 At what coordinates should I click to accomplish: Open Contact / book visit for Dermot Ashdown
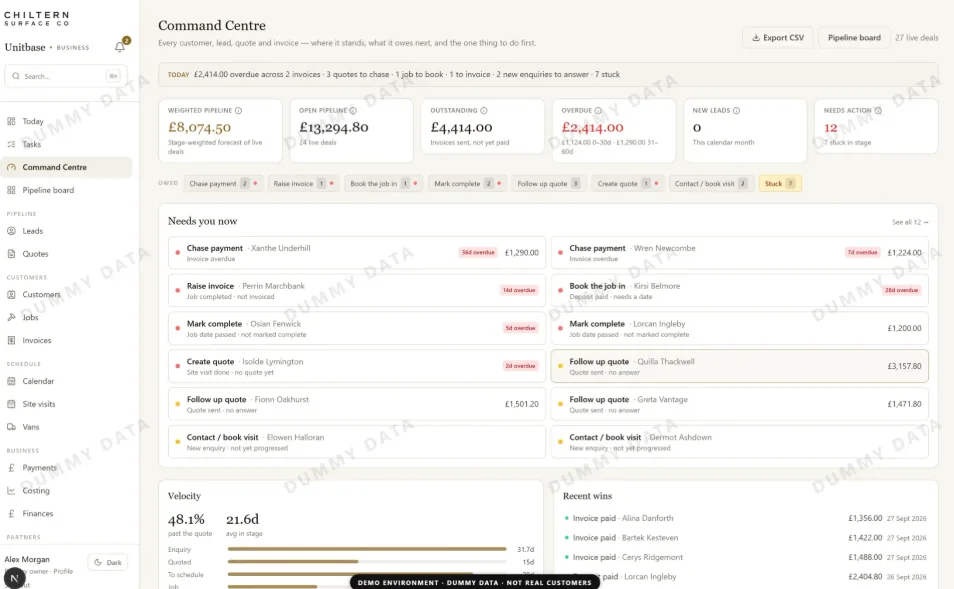[x=739, y=442]
